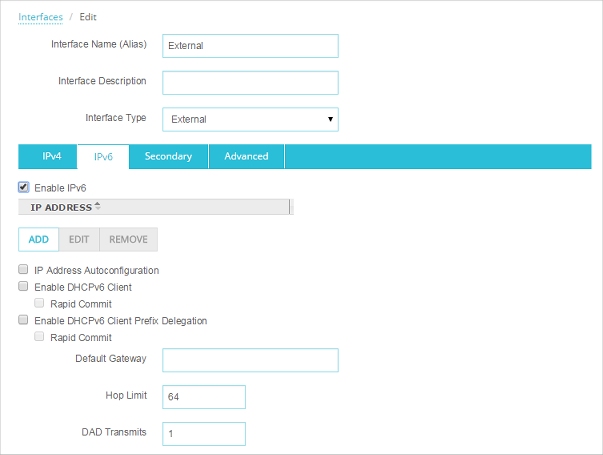Sort the IP Address column header arrow
Viewport: 603px width, 455px height.
click(x=97, y=206)
